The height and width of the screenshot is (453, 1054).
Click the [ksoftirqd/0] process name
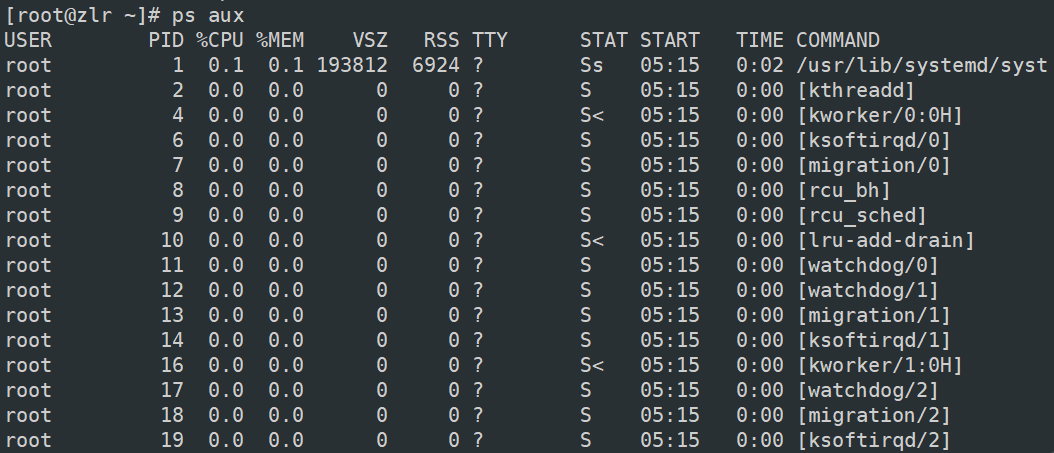click(874, 140)
